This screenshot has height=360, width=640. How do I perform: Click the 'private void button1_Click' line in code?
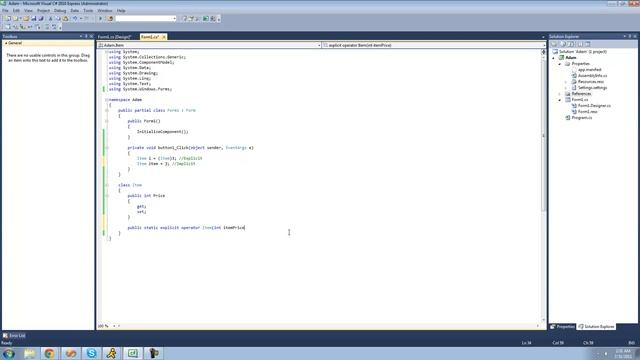click(190, 148)
